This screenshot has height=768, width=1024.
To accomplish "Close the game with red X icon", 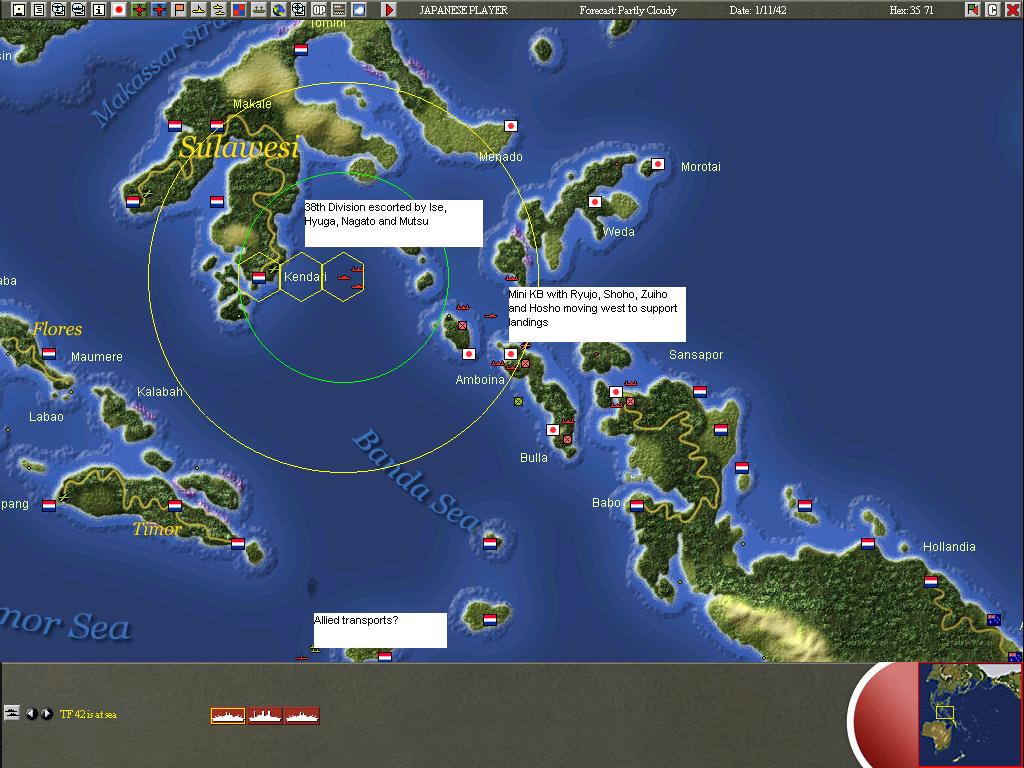I will point(1012,9).
